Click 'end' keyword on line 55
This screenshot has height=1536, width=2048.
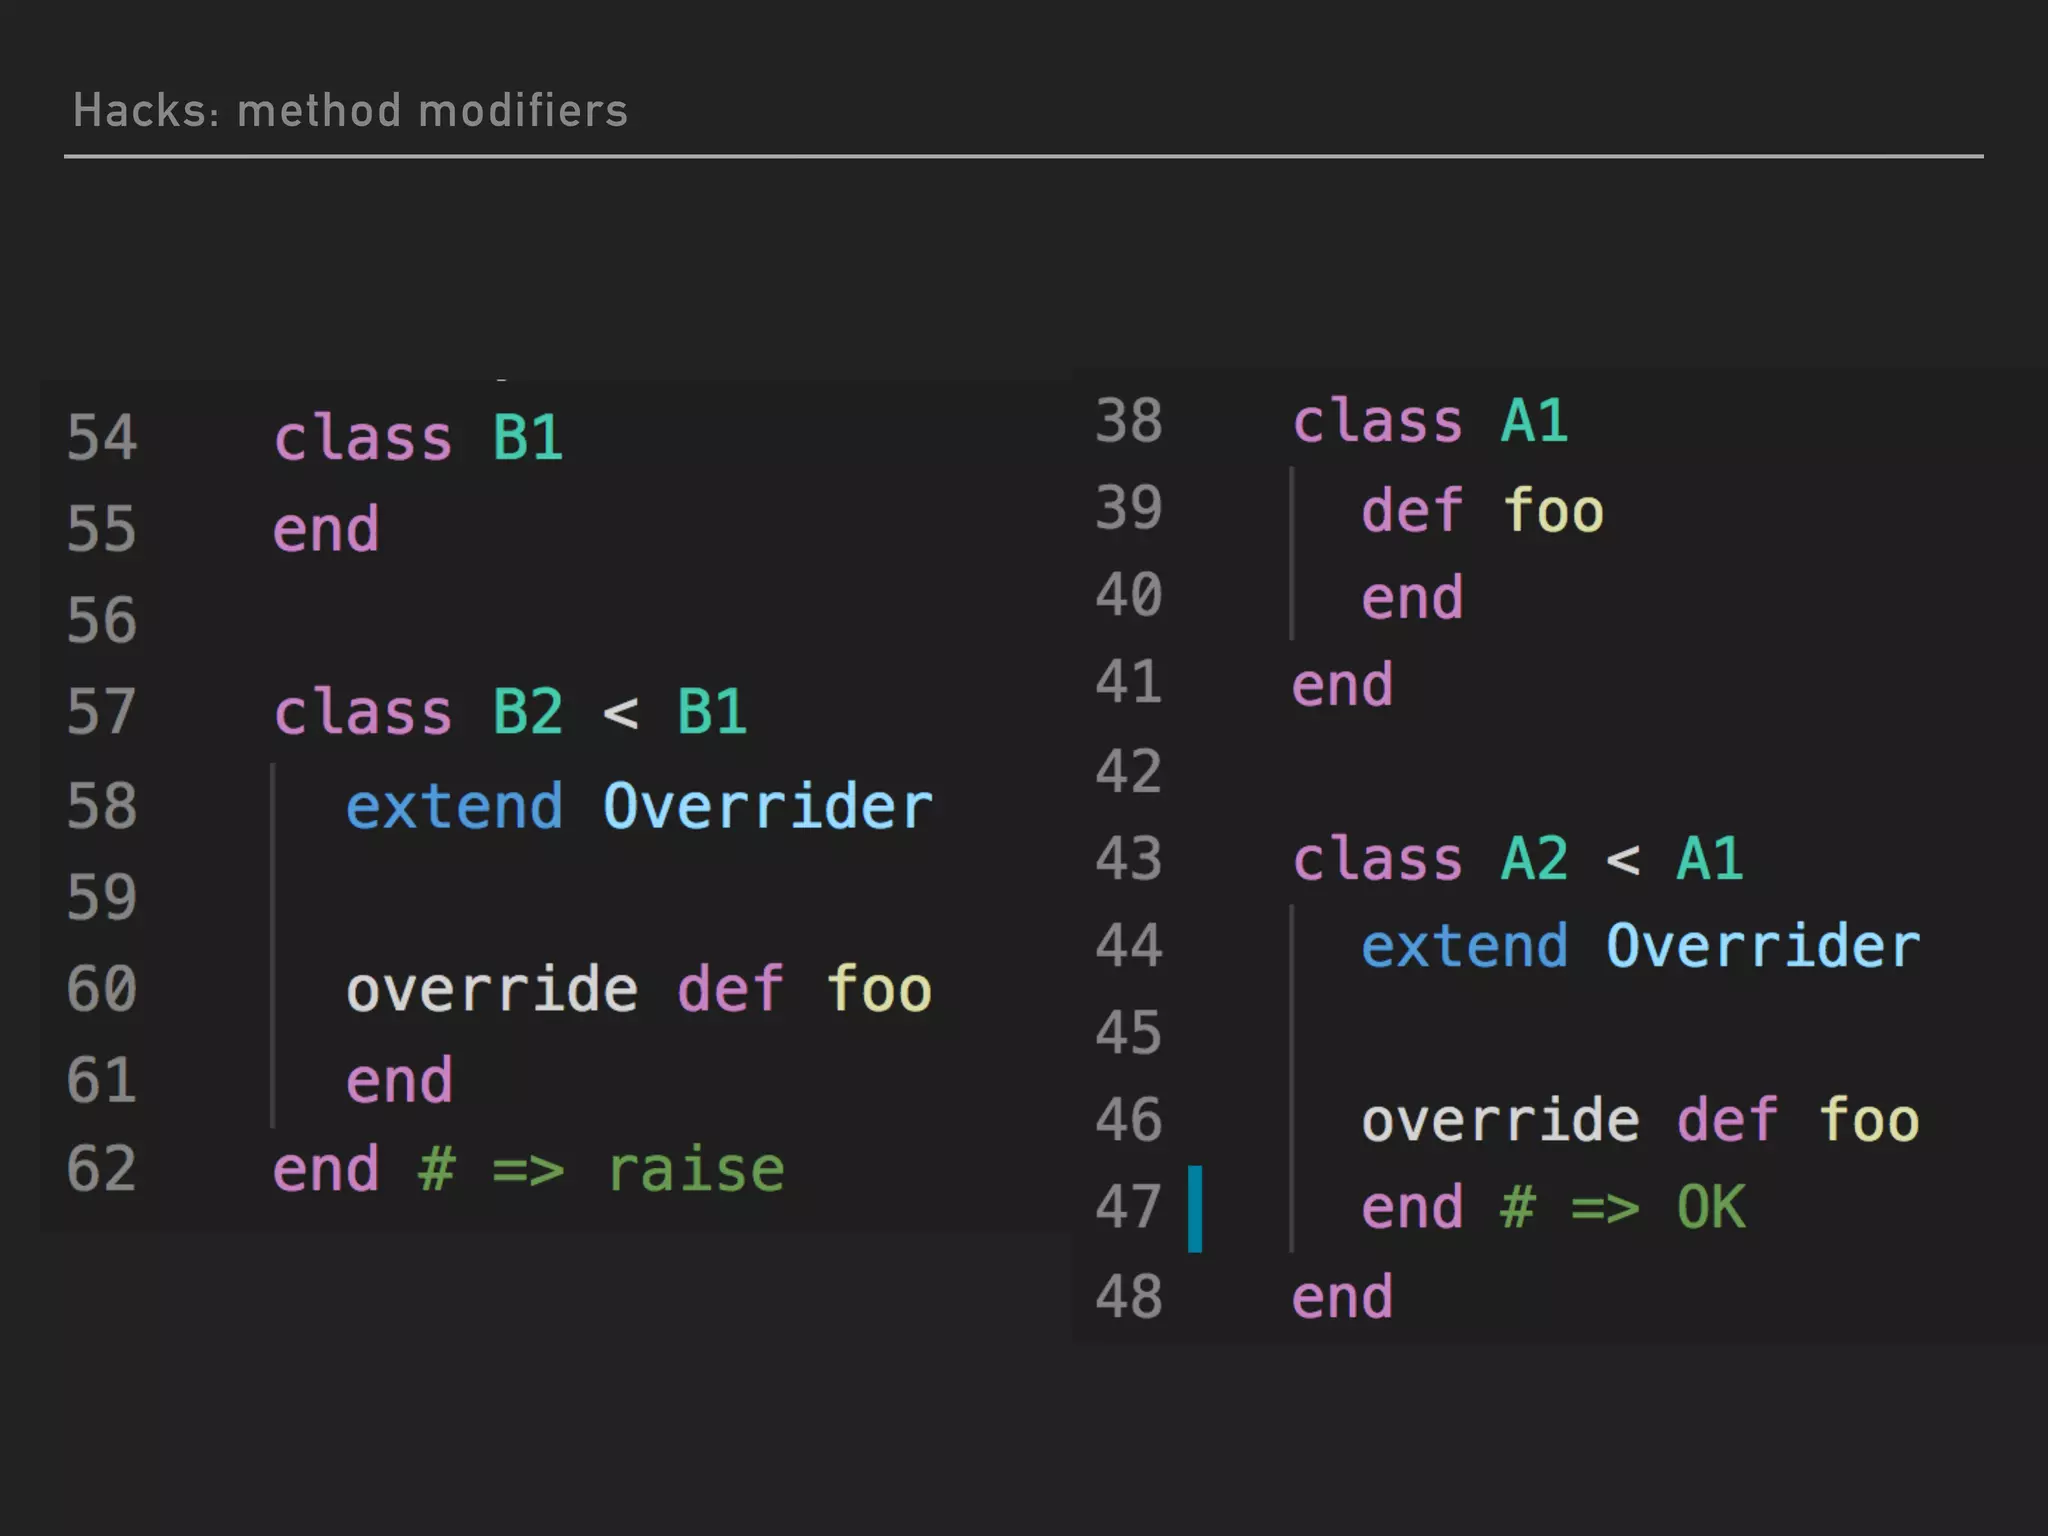pos(326,529)
